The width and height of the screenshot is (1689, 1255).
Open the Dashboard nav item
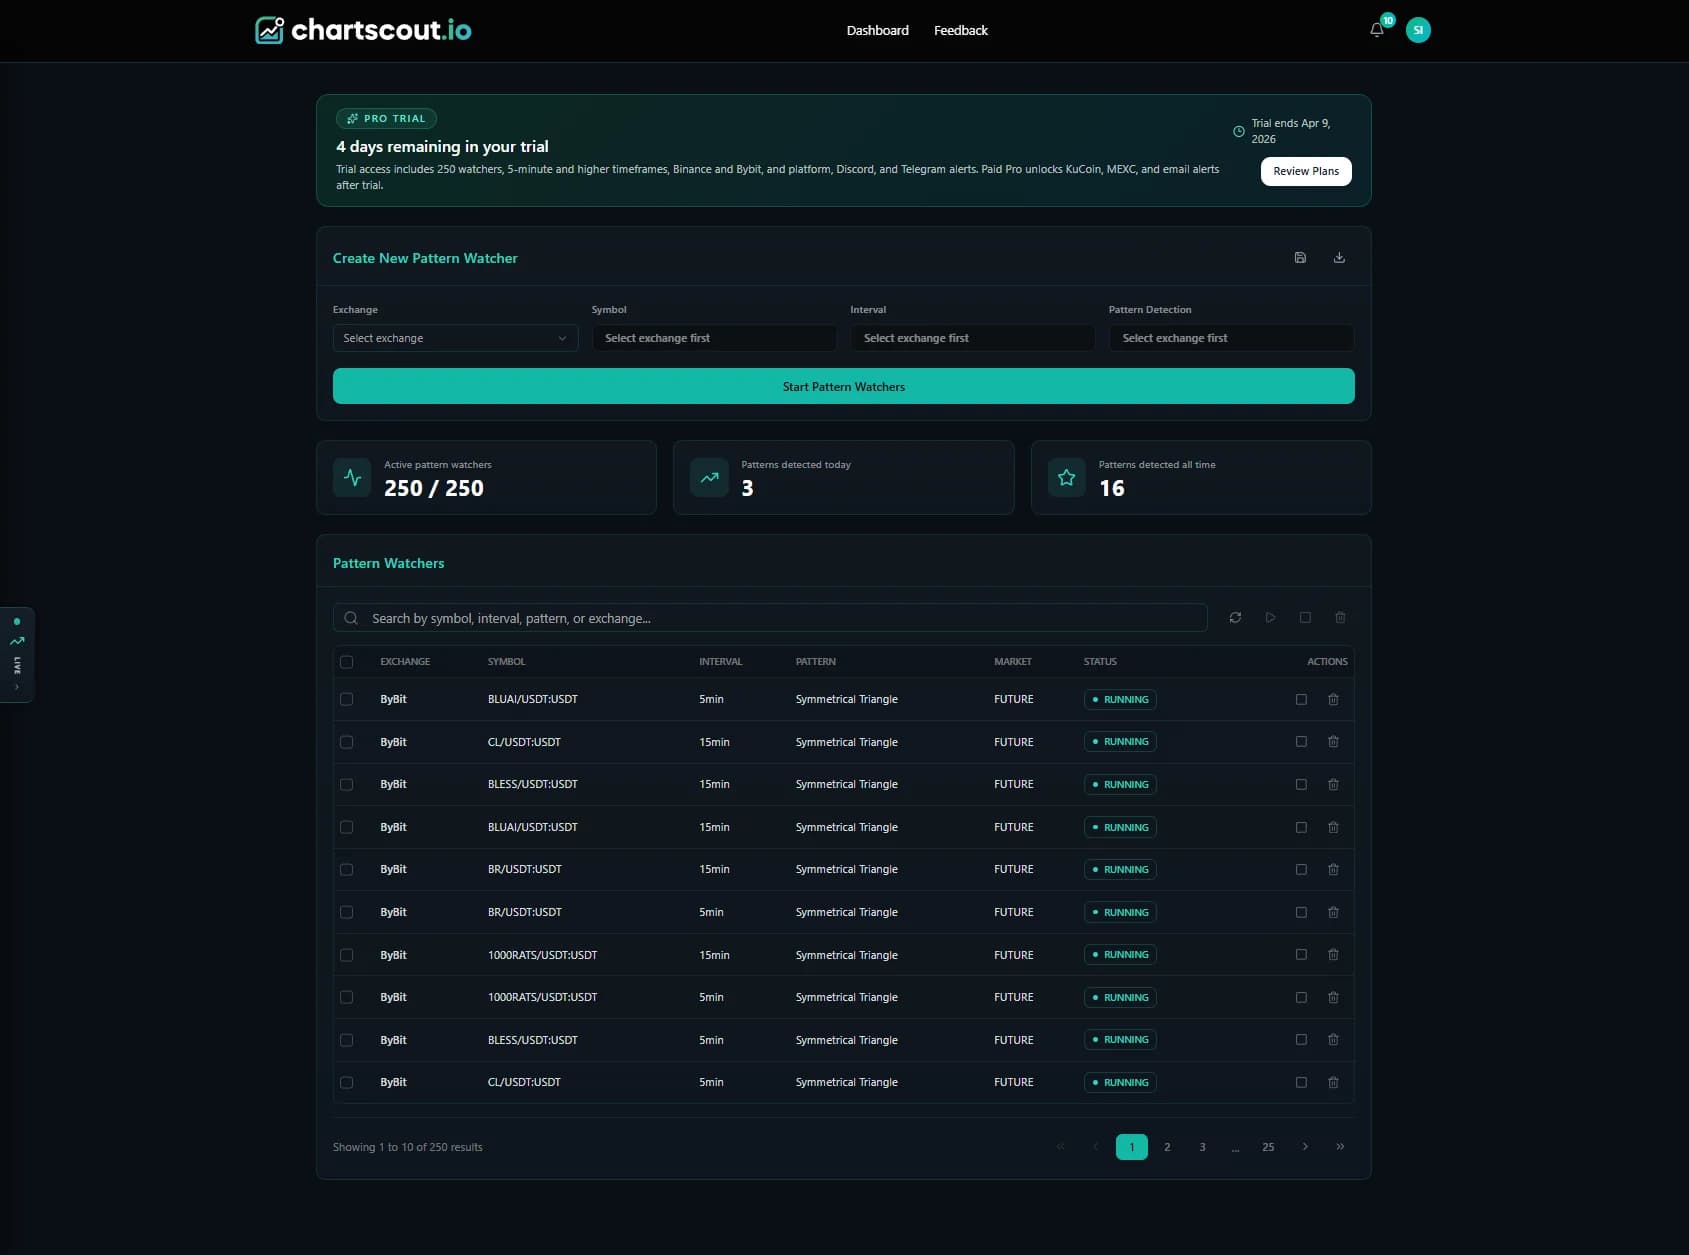click(x=877, y=30)
